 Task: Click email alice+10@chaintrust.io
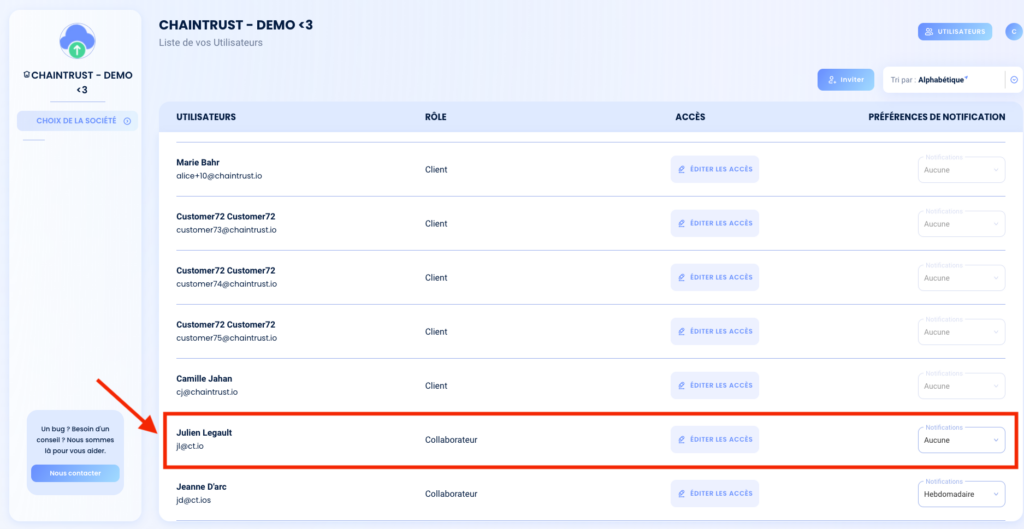tap(219, 176)
